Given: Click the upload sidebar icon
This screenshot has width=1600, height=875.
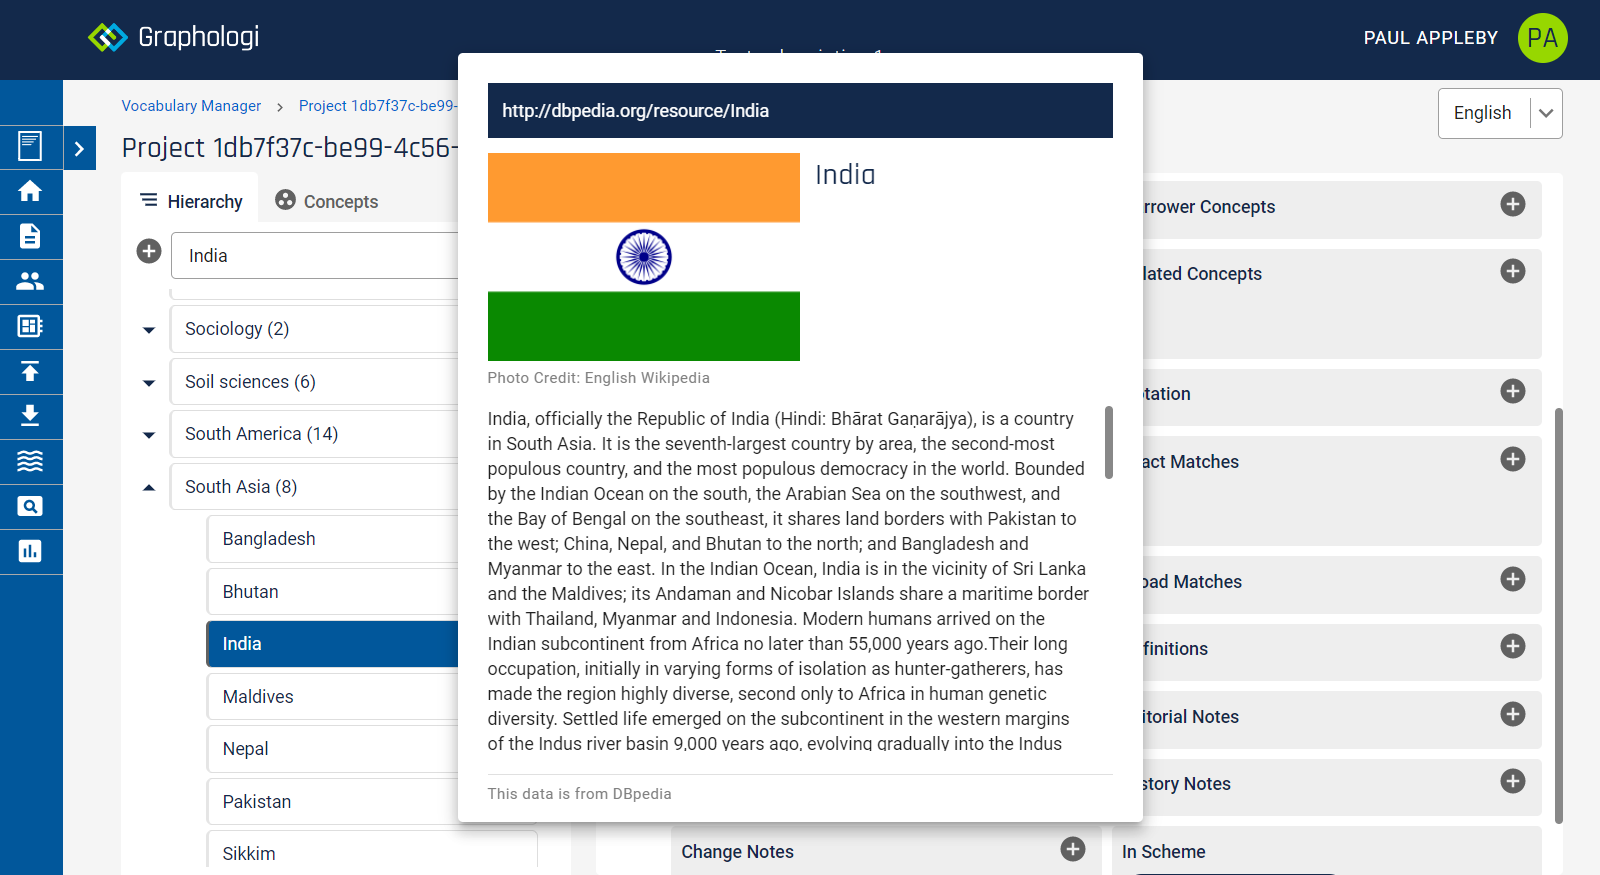Looking at the screenshot, I should (30, 371).
